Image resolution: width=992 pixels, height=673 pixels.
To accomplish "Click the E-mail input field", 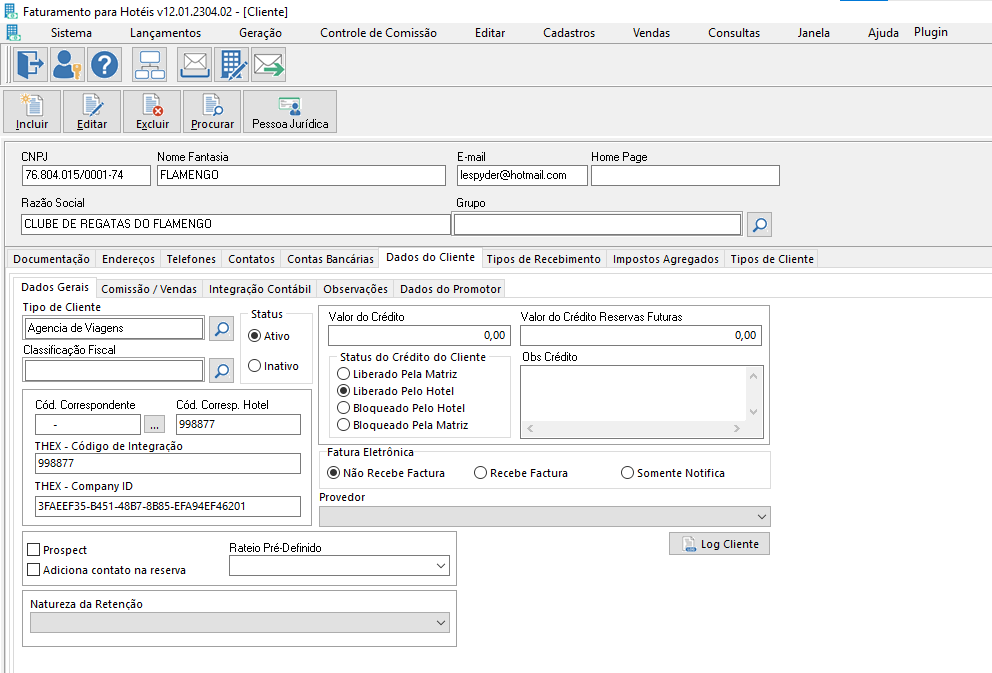I will point(522,175).
